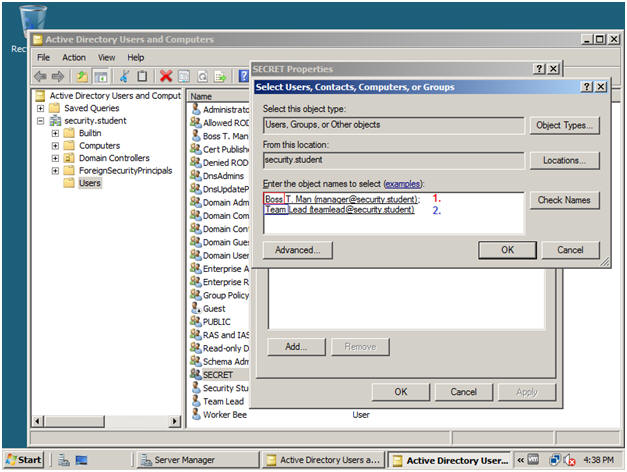Click OK in Select Users dialog
The image size is (627, 472).
pos(507,250)
